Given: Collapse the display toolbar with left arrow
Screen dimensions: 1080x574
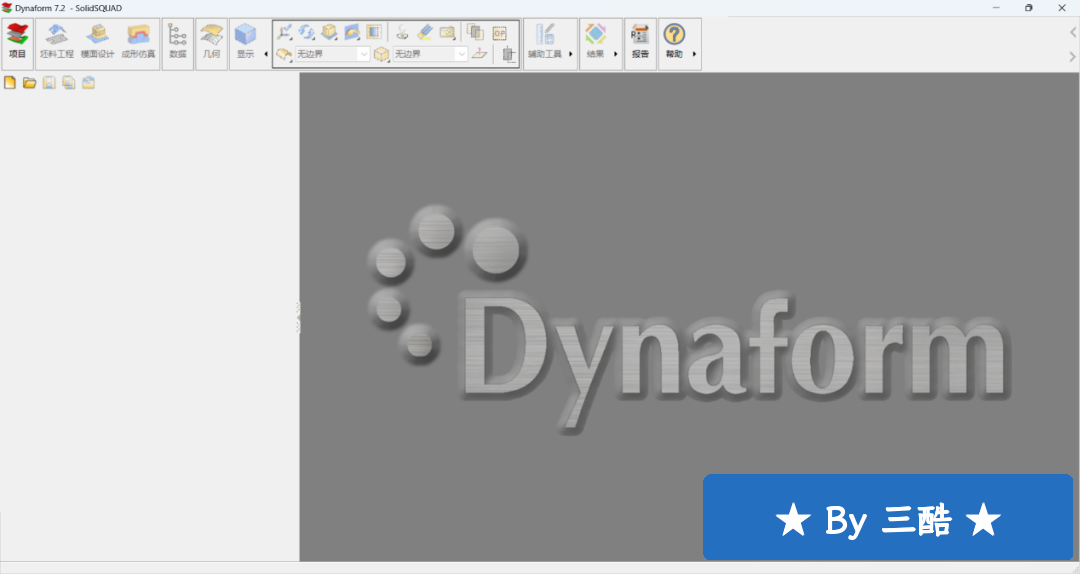Looking at the screenshot, I should (266, 54).
